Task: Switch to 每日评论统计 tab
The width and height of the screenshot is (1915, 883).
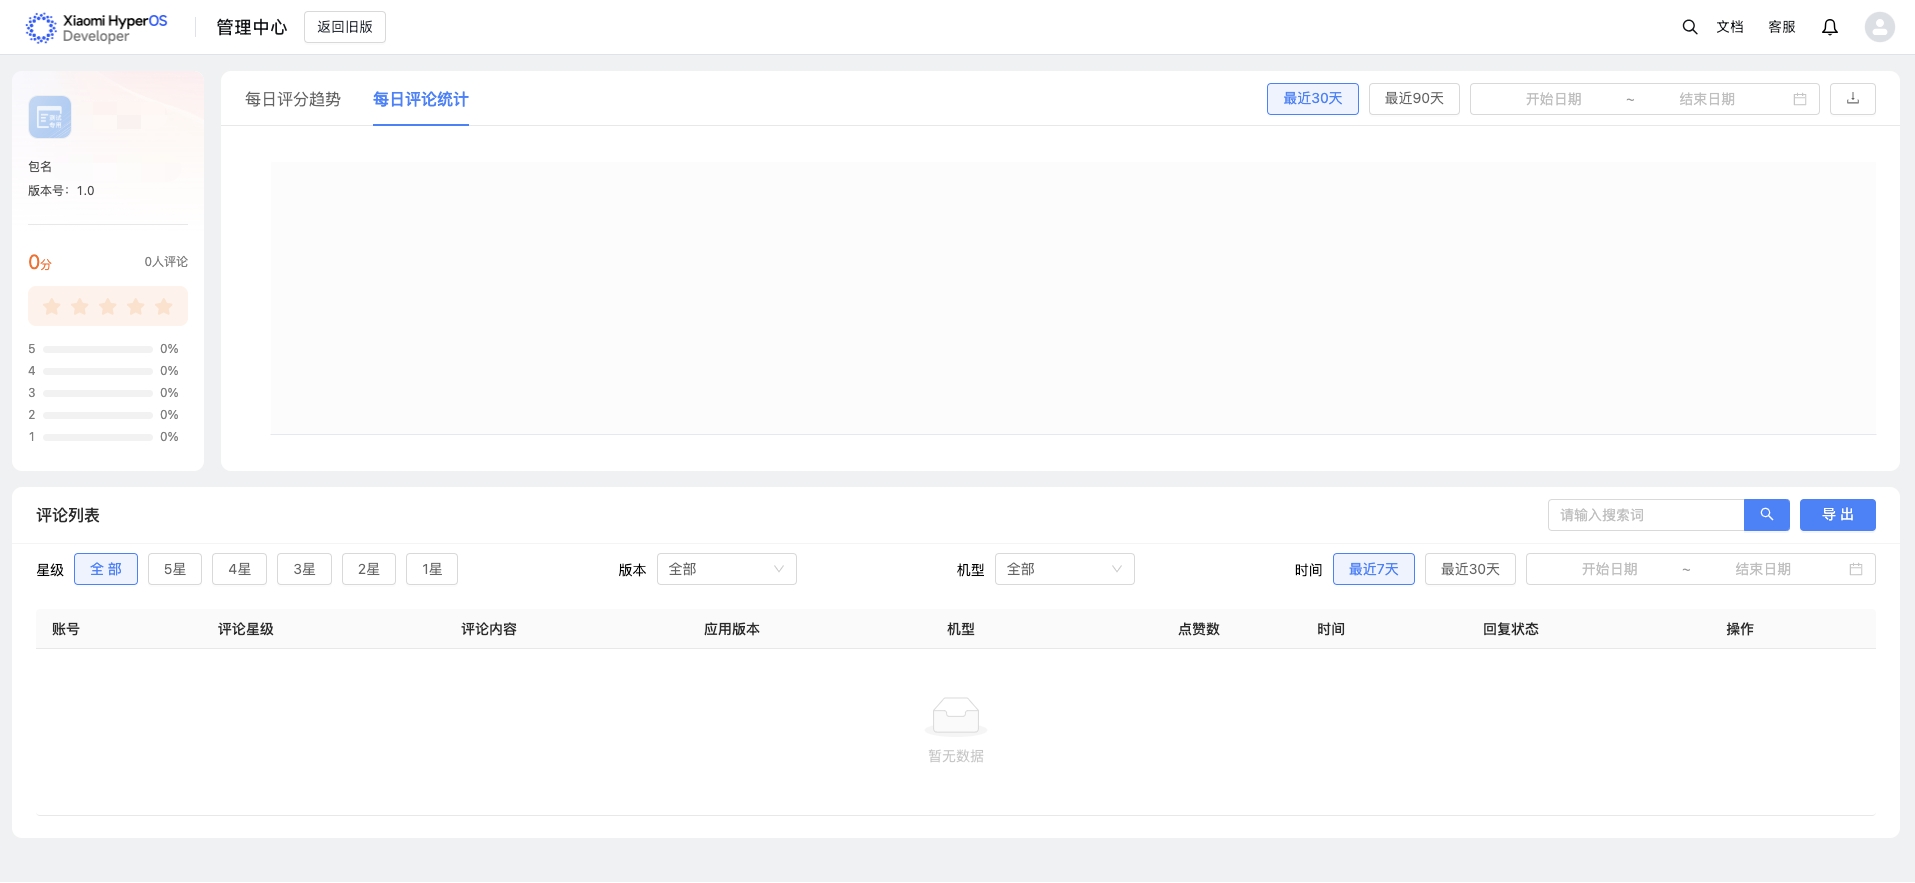Action: [x=420, y=99]
